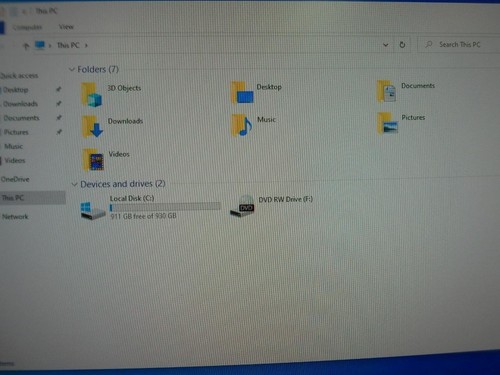The image size is (500, 375).
Task: Click the Videos folder label in Folders
Action: (x=119, y=154)
